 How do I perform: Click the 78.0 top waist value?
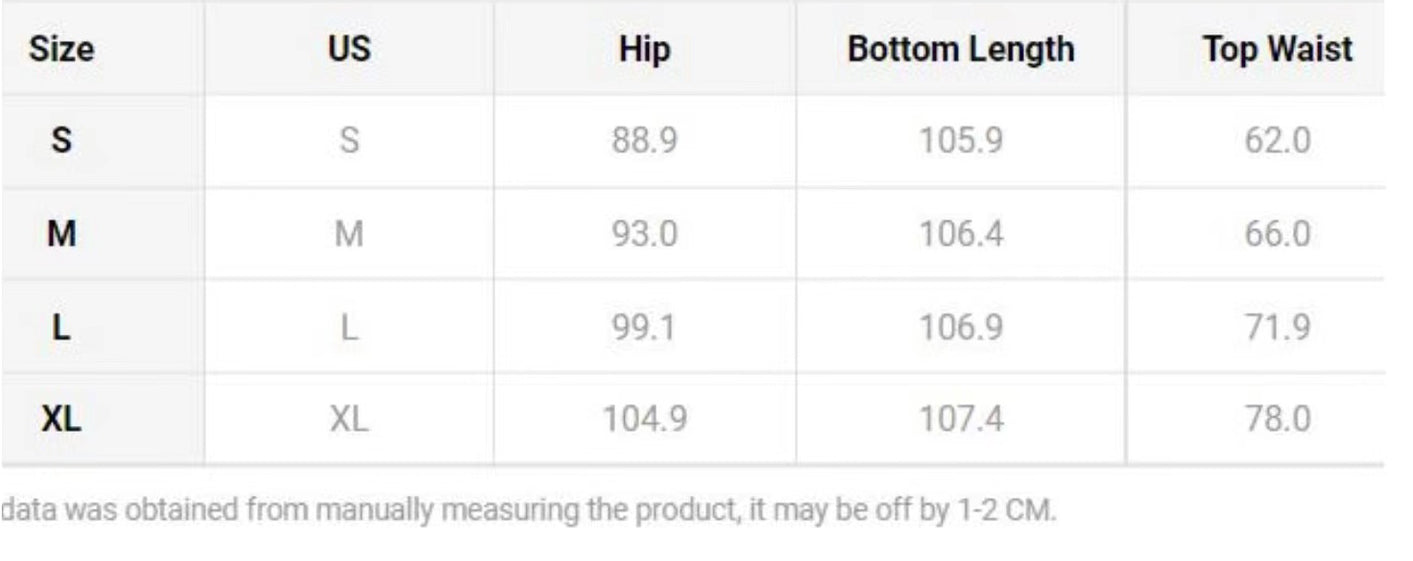1277,419
